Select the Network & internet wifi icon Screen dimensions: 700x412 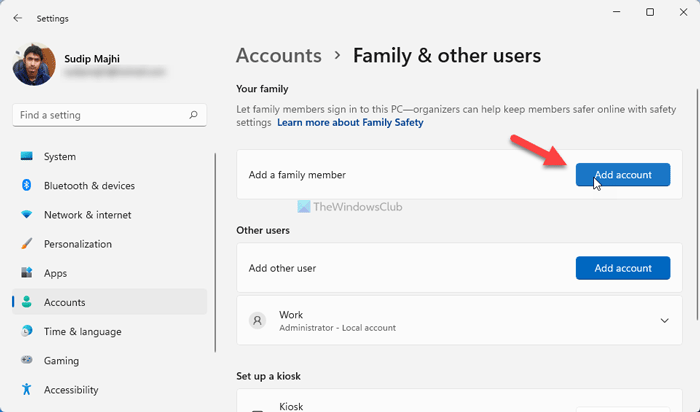click(x=26, y=215)
